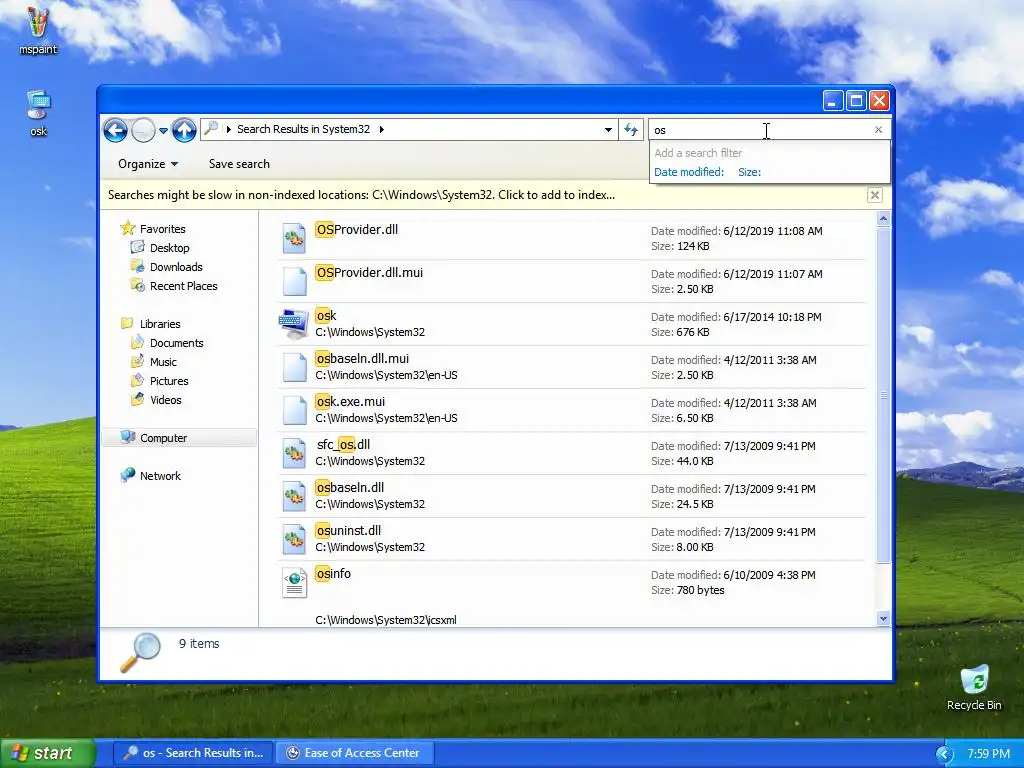Open Recent Places in navigation pane
This screenshot has width=1024, height=768.
(184, 286)
